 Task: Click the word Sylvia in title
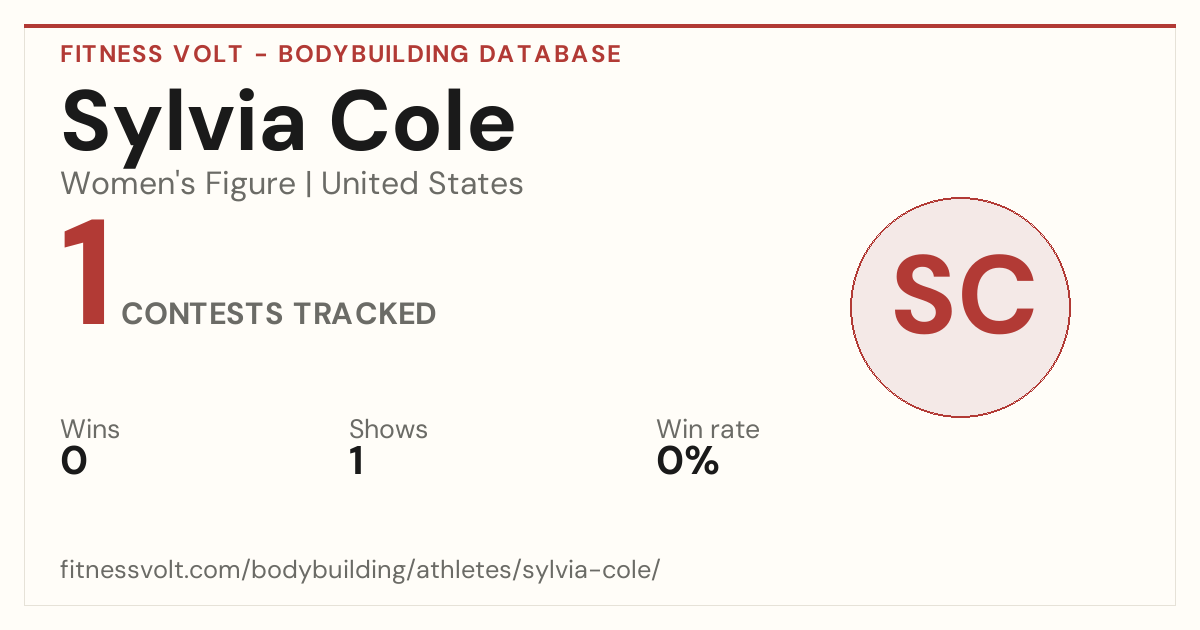pyautogui.click(x=185, y=120)
